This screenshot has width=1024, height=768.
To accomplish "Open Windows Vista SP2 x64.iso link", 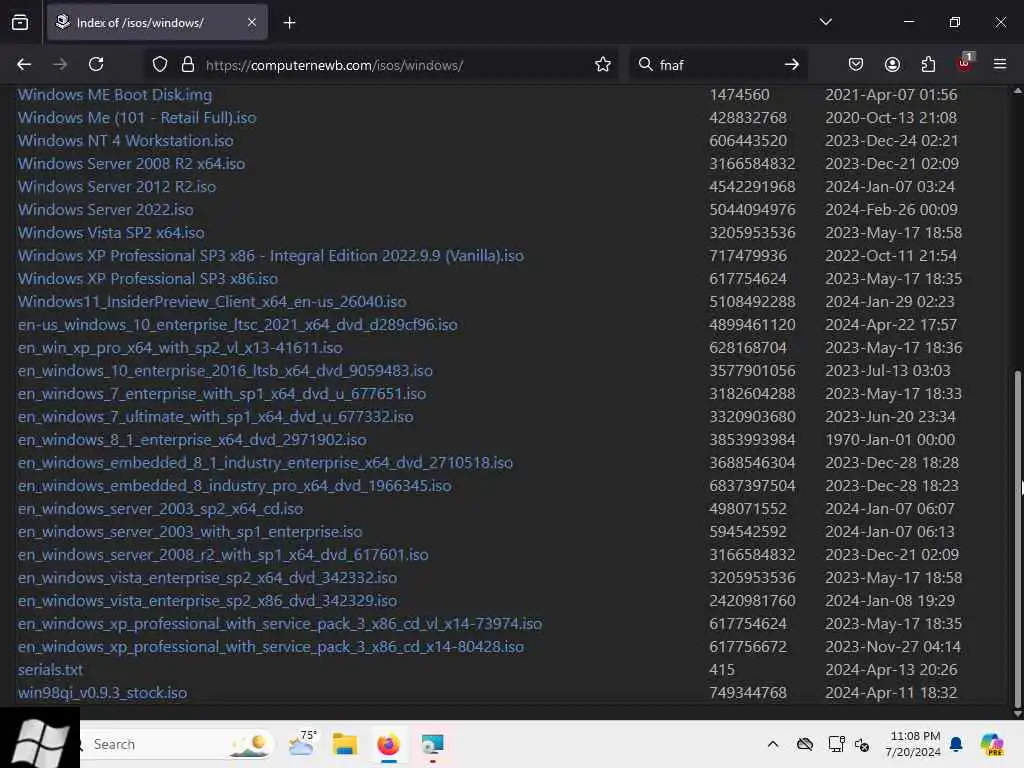I will [111, 232].
